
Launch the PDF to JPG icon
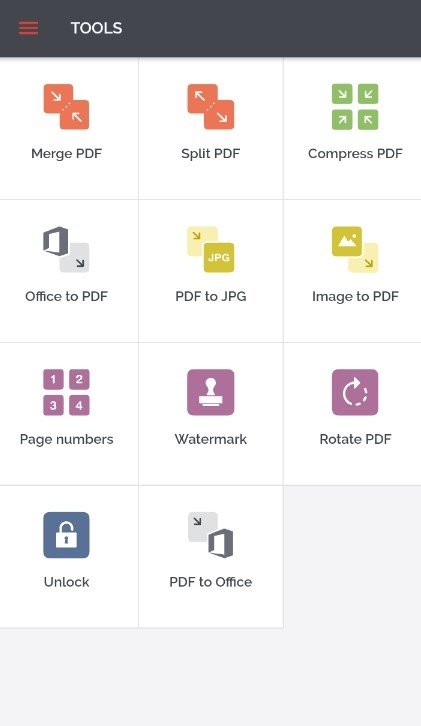click(x=211, y=249)
